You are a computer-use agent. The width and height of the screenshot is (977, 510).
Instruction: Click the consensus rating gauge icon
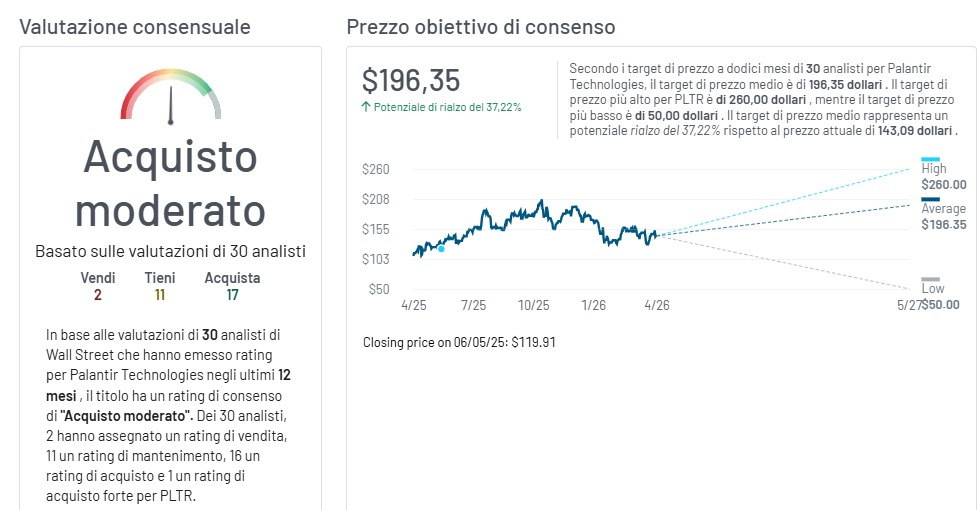(x=171, y=96)
